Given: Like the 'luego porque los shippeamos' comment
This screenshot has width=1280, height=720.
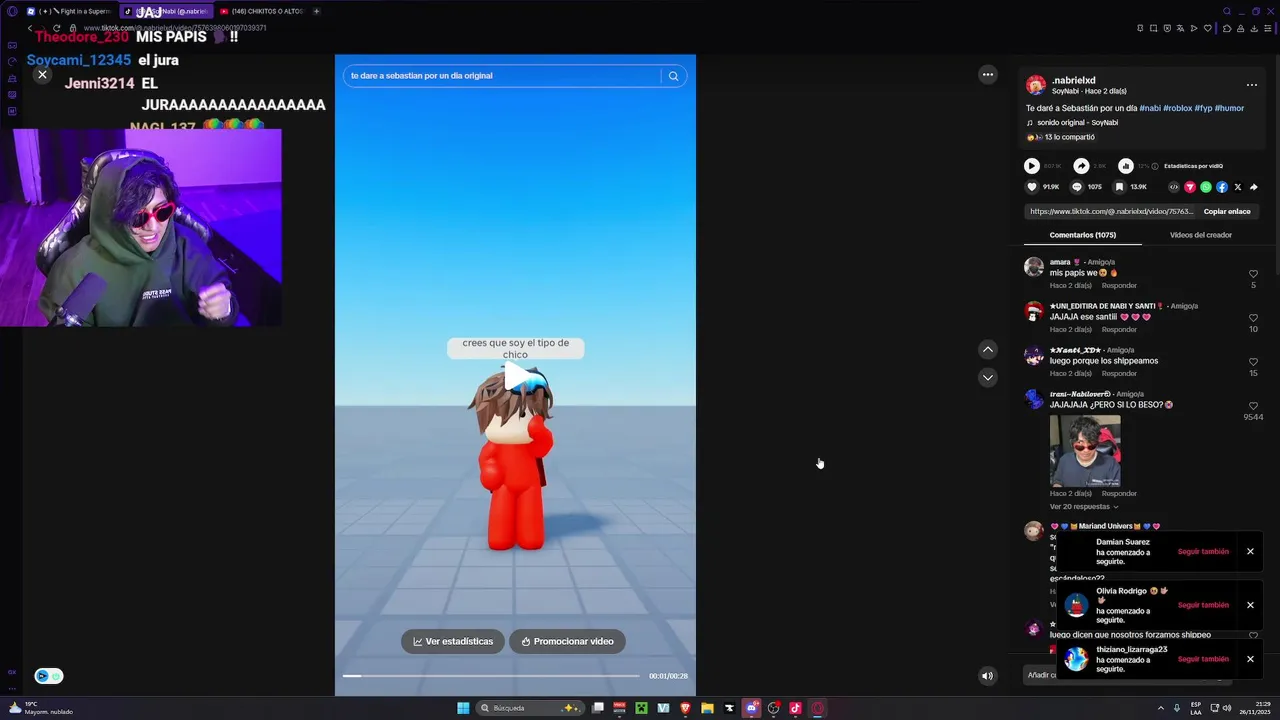Looking at the screenshot, I should [x=1253, y=362].
